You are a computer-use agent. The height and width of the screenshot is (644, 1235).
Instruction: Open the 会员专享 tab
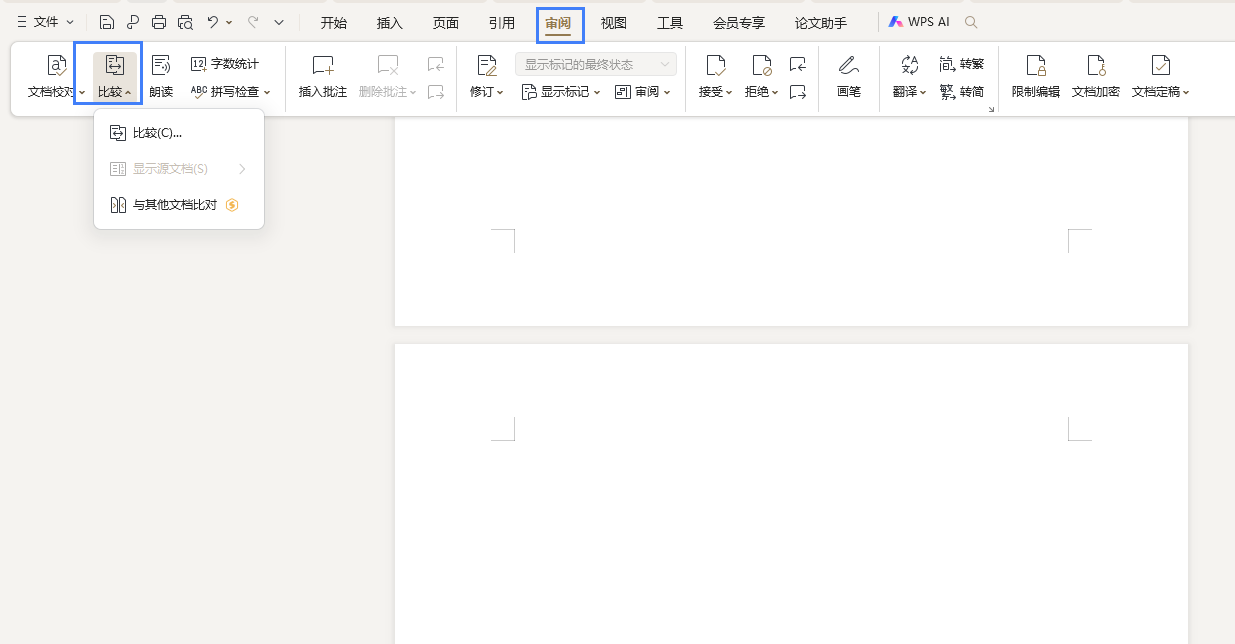click(x=739, y=23)
